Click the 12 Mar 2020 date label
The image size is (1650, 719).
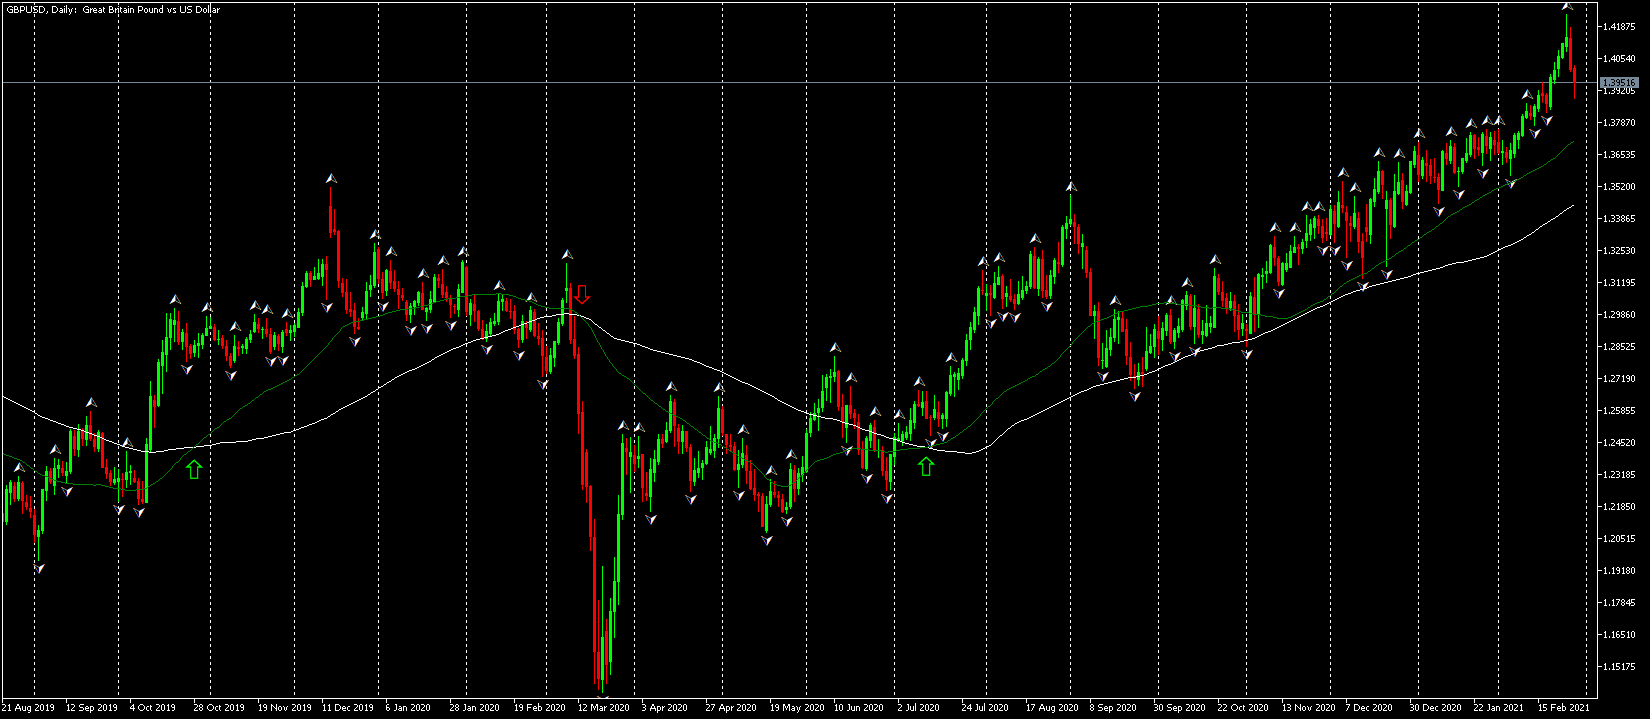point(604,707)
